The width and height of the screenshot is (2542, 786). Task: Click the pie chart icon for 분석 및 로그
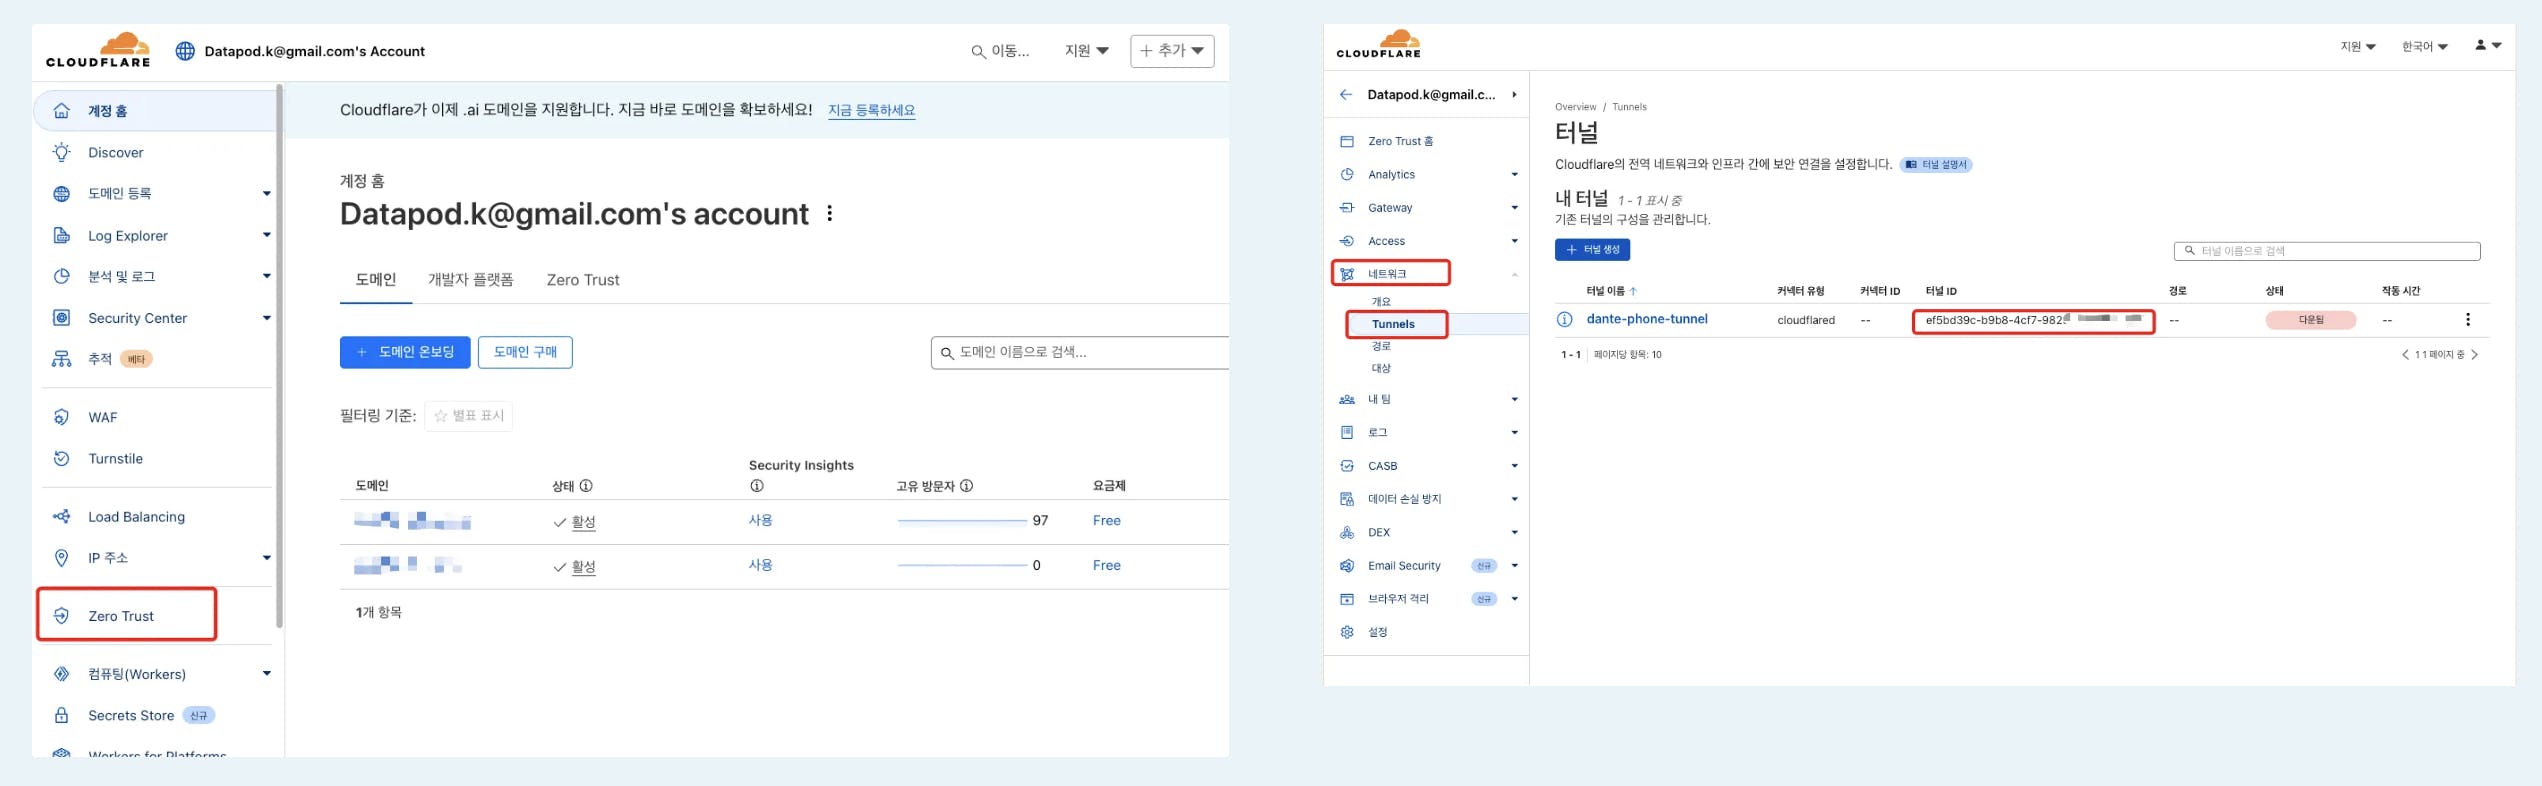point(62,276)
